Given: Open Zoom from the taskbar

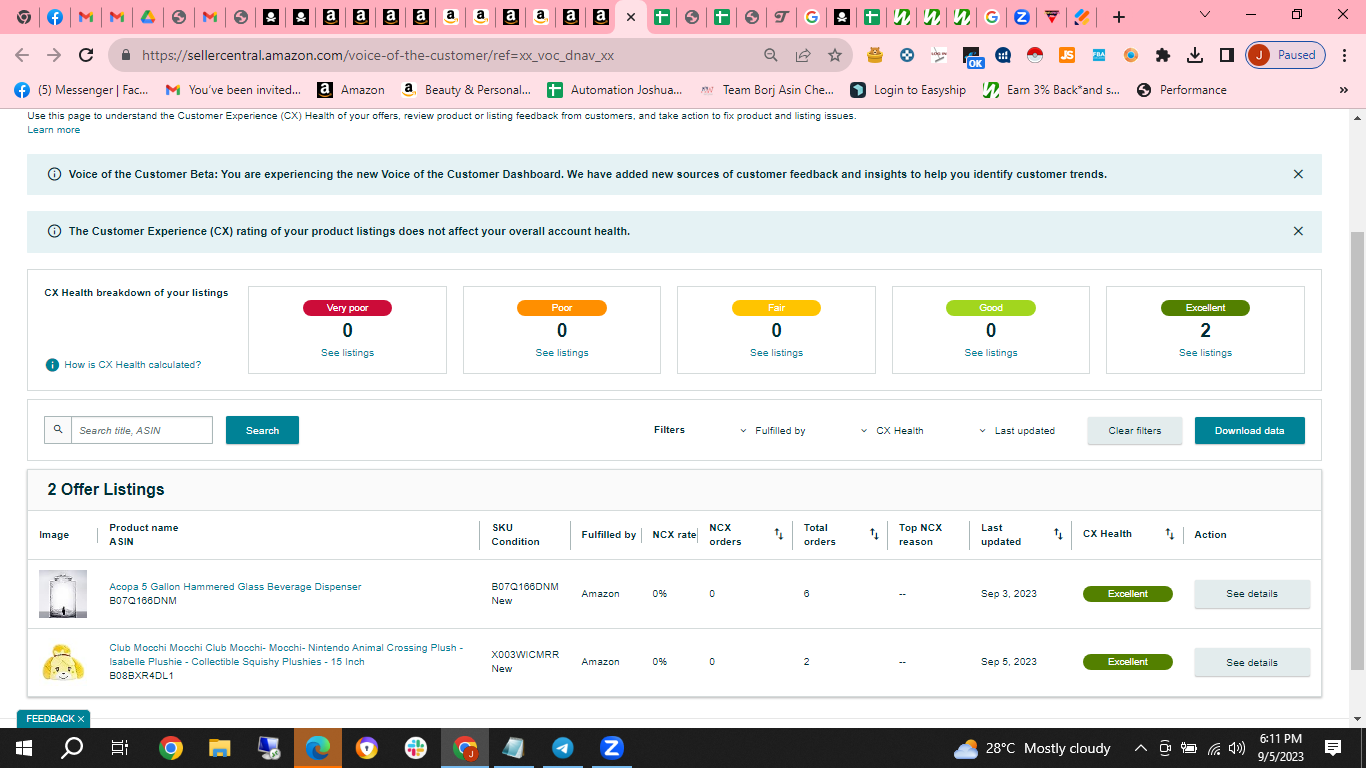Looking at the screenshot, I should coord(612,748).
